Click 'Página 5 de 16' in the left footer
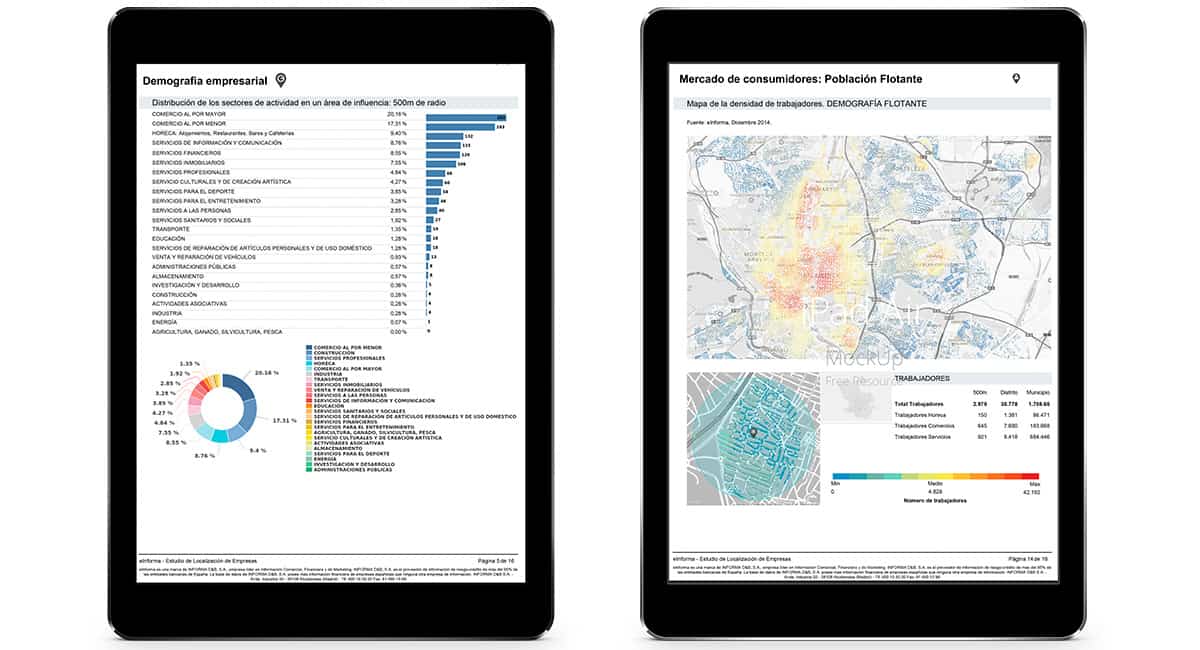Viewport: 1200px width, 650px height. (496, 562)
